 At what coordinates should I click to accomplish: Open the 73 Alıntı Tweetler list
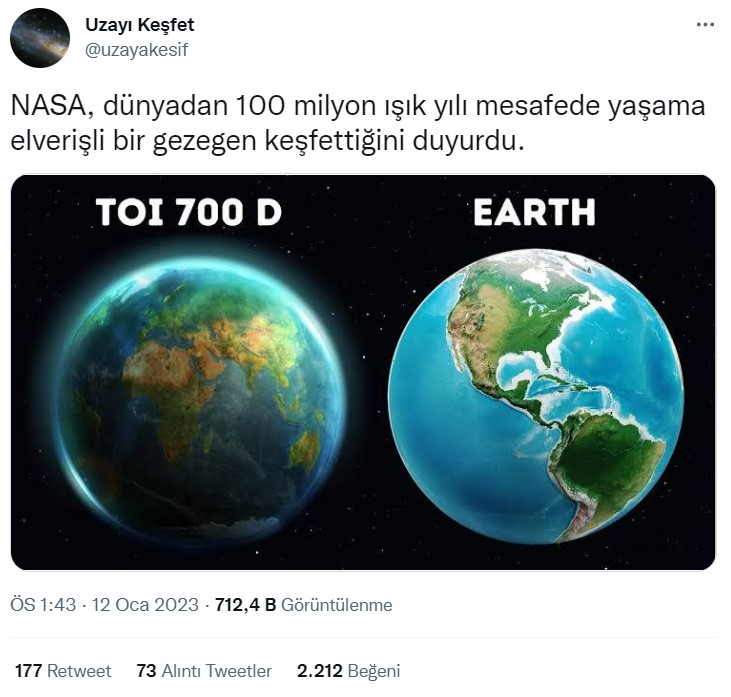click(x=204, y=671)
